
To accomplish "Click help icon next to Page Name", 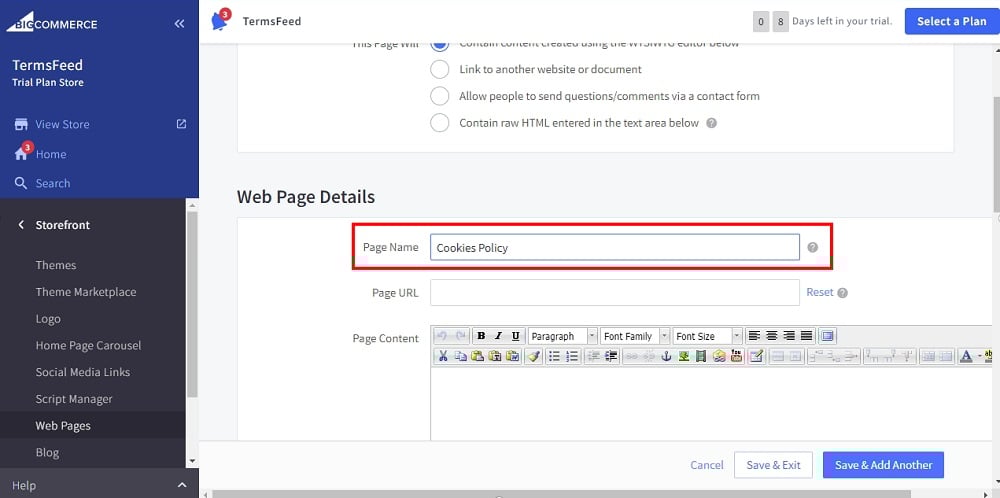I will pos(812,247).
